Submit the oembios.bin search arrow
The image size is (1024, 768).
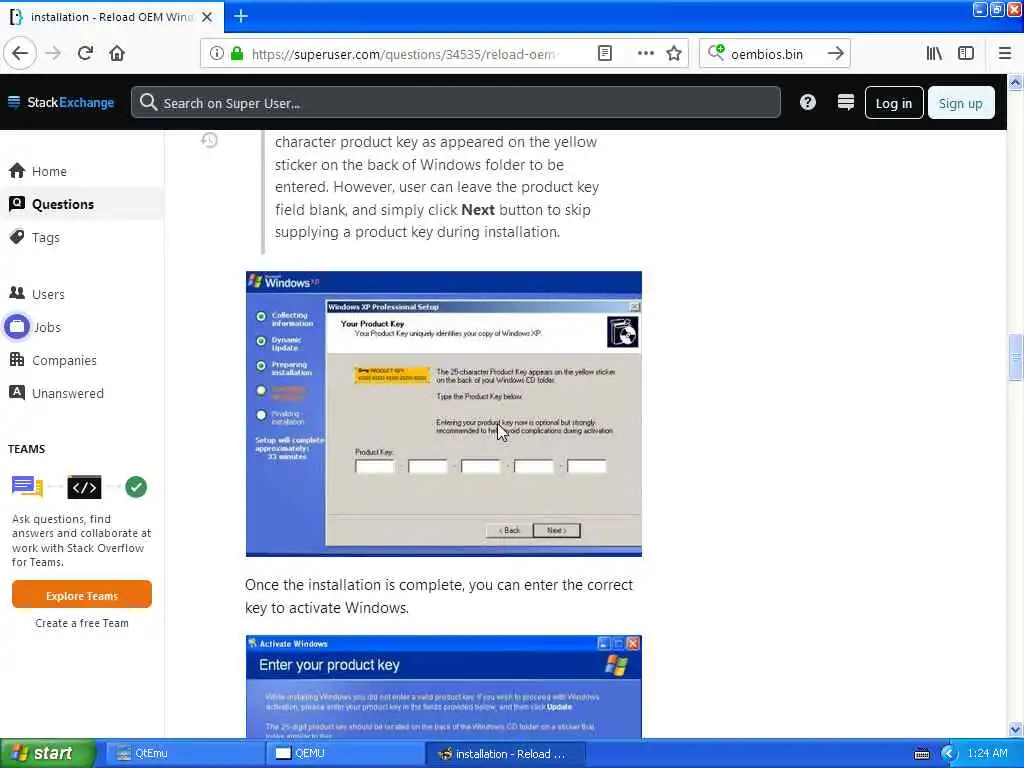click(x=835, y=54)
